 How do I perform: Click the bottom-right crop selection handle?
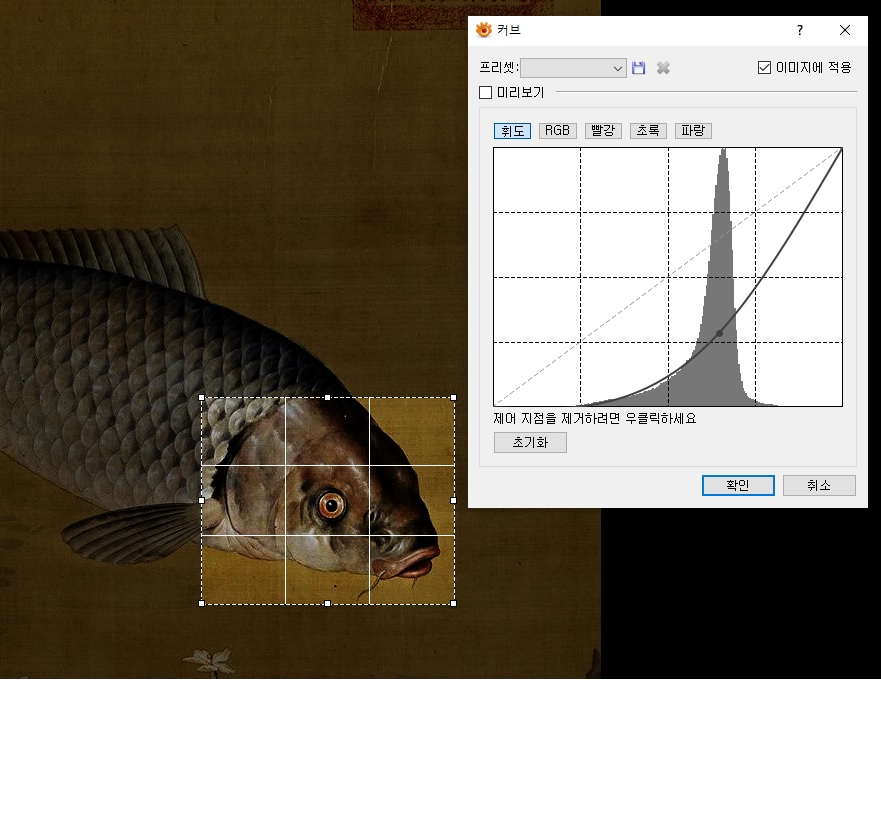(x=453, y=603)
